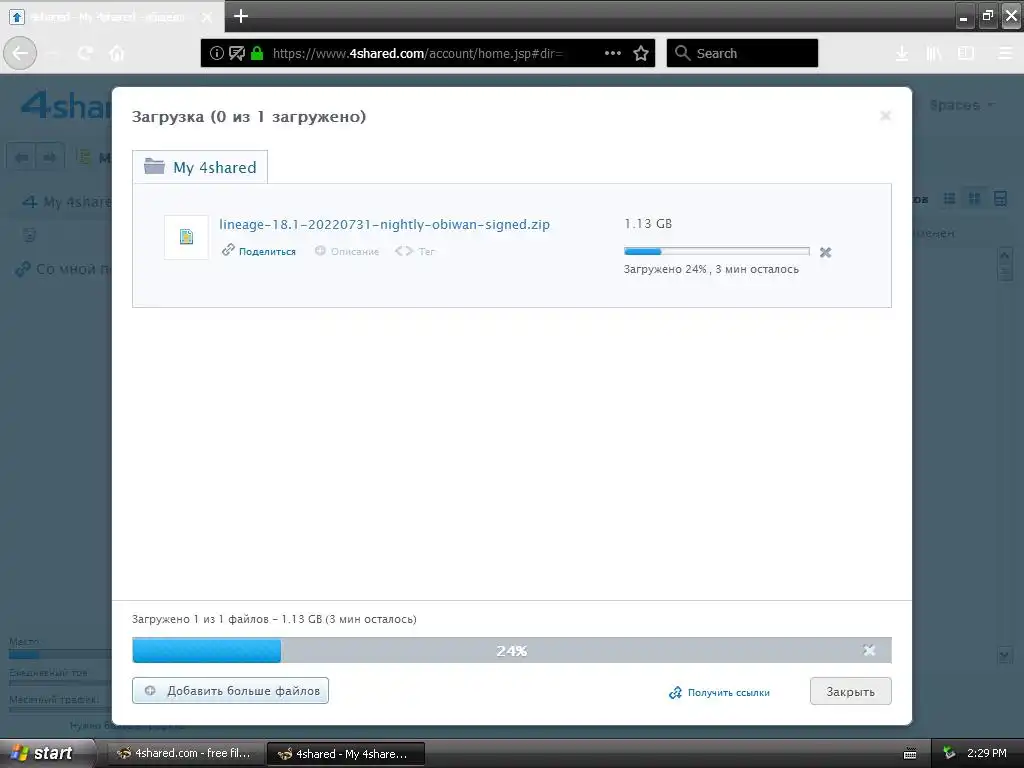Screen dimensions: 1024x768
Task: Close the 4shared browser tab
Action: tap(207, 18)
